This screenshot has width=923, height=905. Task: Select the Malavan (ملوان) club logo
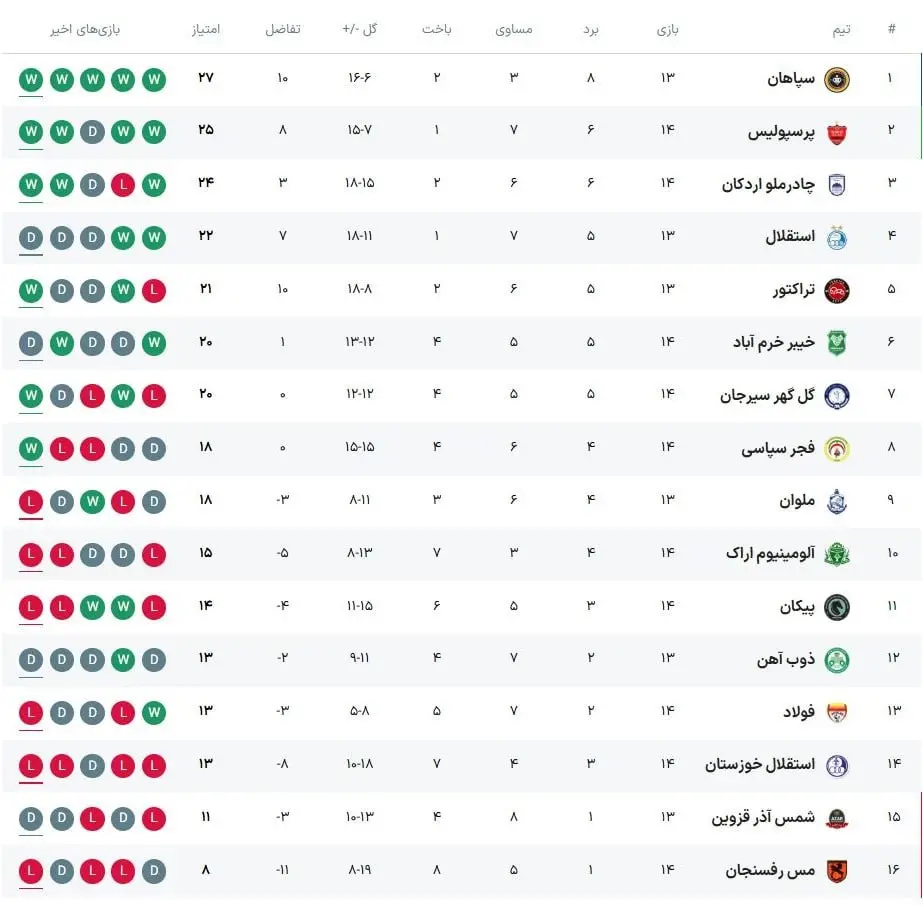tap(836, 501)
